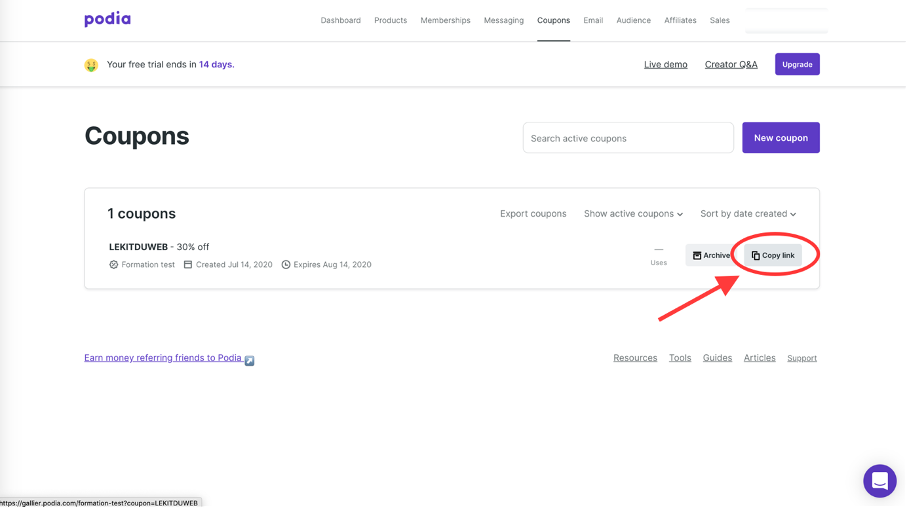Image resolution: width=906 pixels, height=508 pixels.
Task: Click Earn money referring friends to Podia
Action: click(163, 358)
